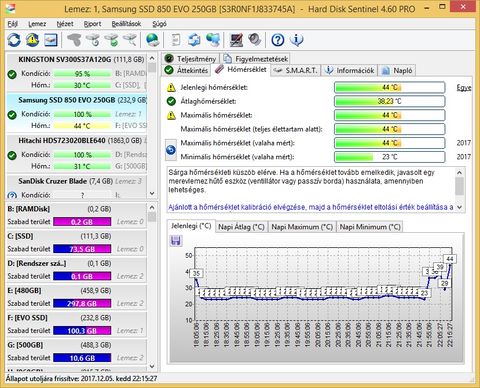480x388 pixels.
Task: Select the B: [RAMDisk] partition
Action: click(76, 216)
